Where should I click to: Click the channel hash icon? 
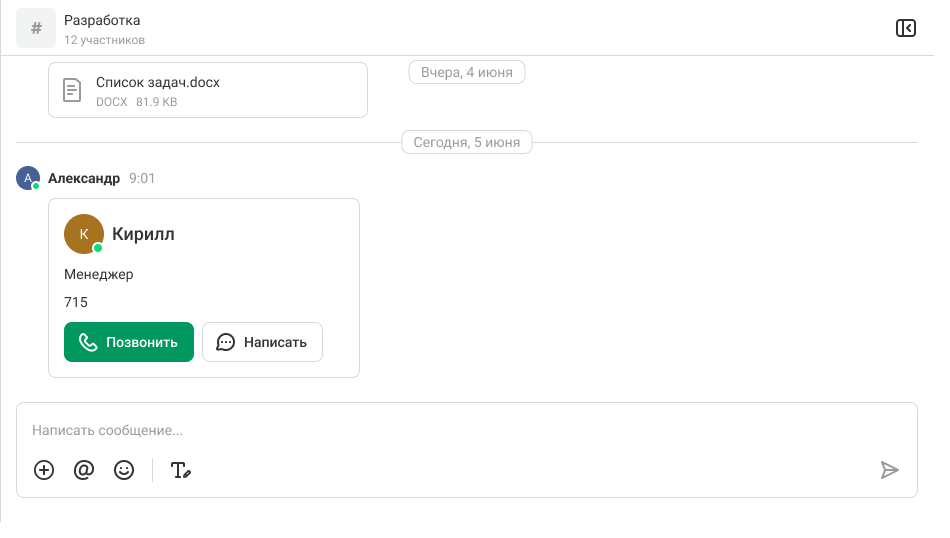pos(36,28)
